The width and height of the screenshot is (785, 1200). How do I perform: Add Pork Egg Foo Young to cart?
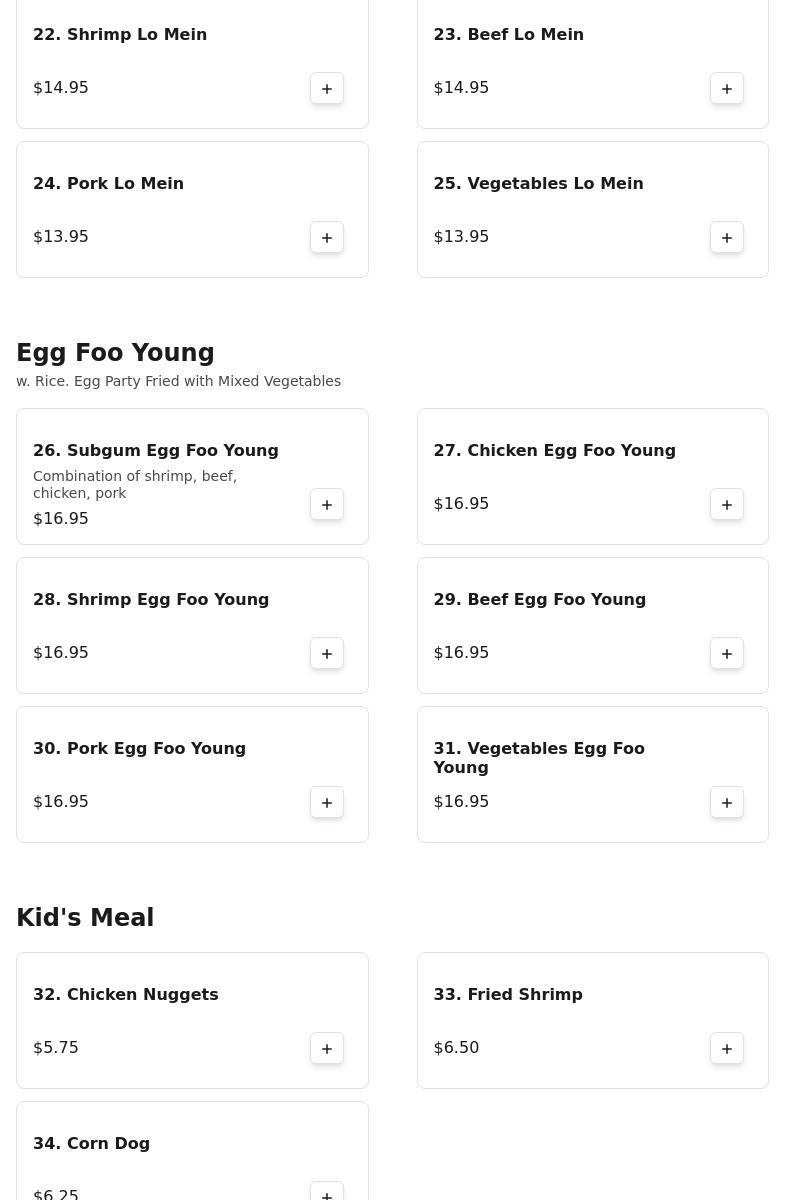(327, 802)
